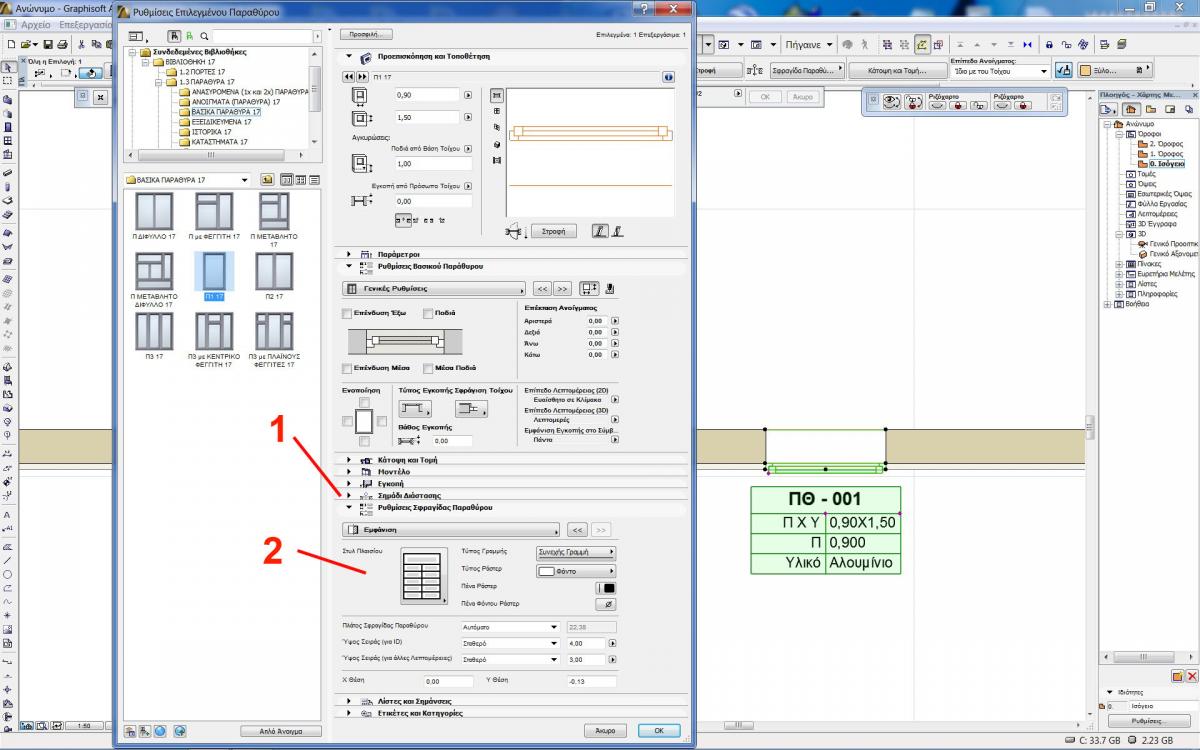
Task: Select the project map icon in Navigator
Action: coord(1130,109)
